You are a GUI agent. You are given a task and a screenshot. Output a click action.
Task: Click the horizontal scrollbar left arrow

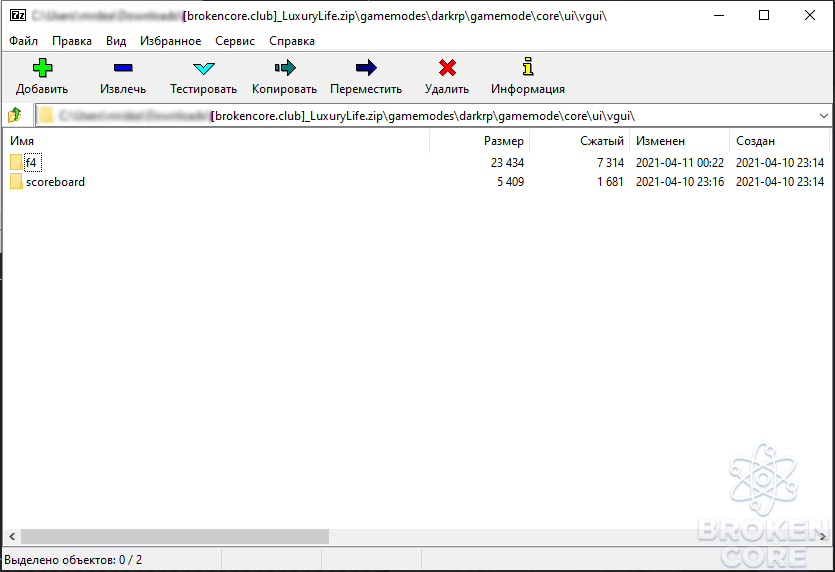coord(12,536)
